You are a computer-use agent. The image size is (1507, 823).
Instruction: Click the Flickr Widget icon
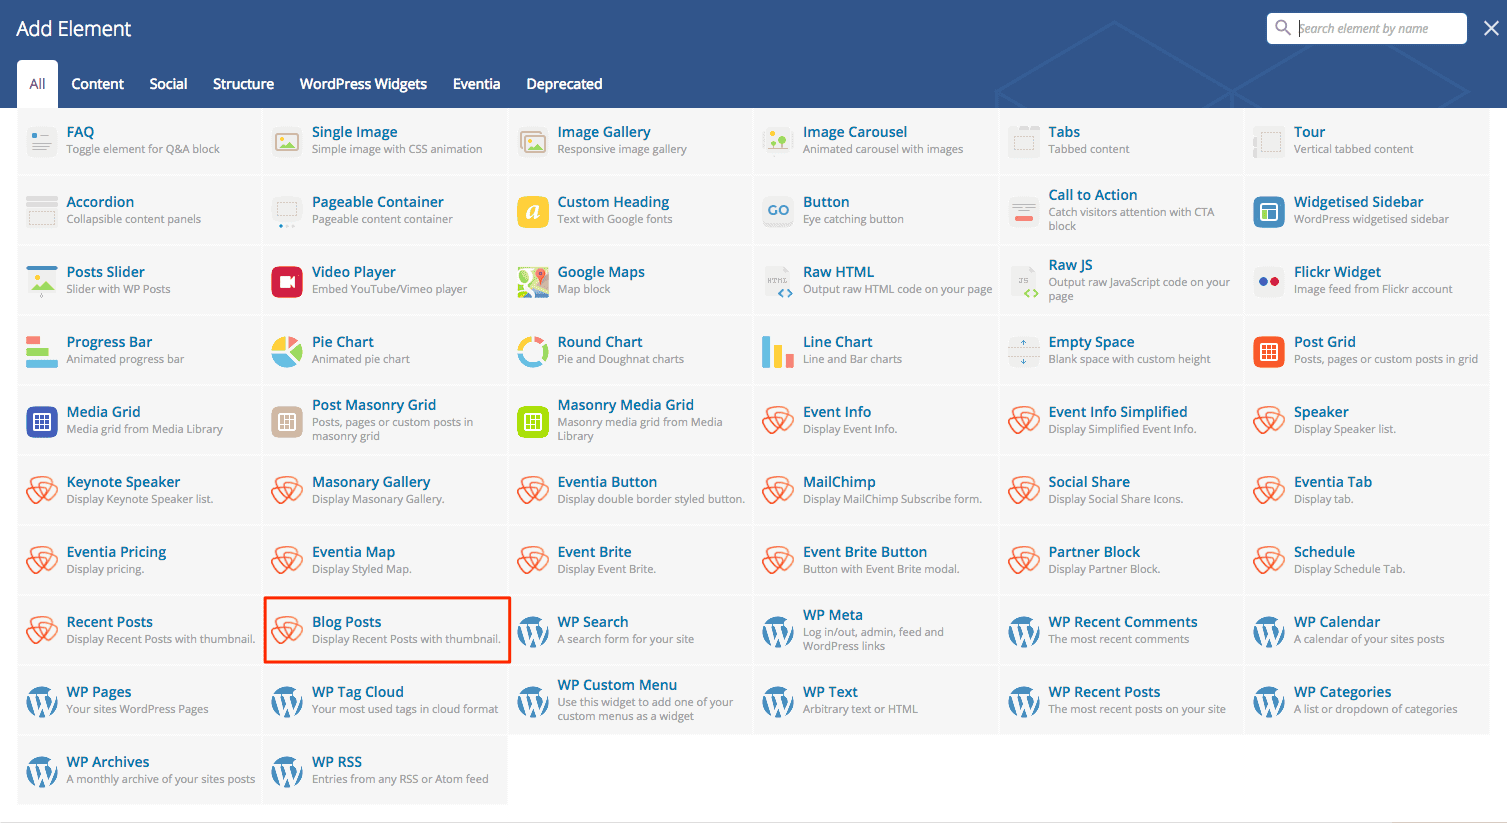coord(1269,282)
